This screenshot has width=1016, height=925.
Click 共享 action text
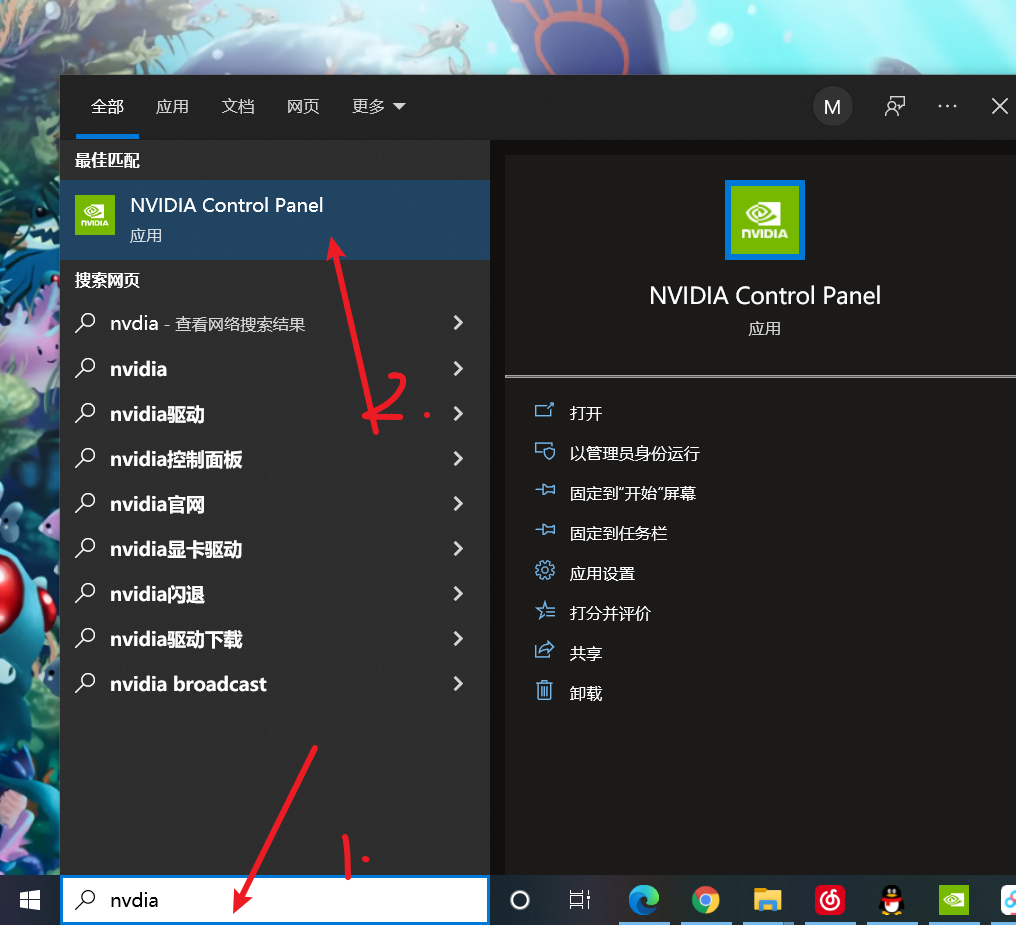pyautogui.click(x=586, y=654)
